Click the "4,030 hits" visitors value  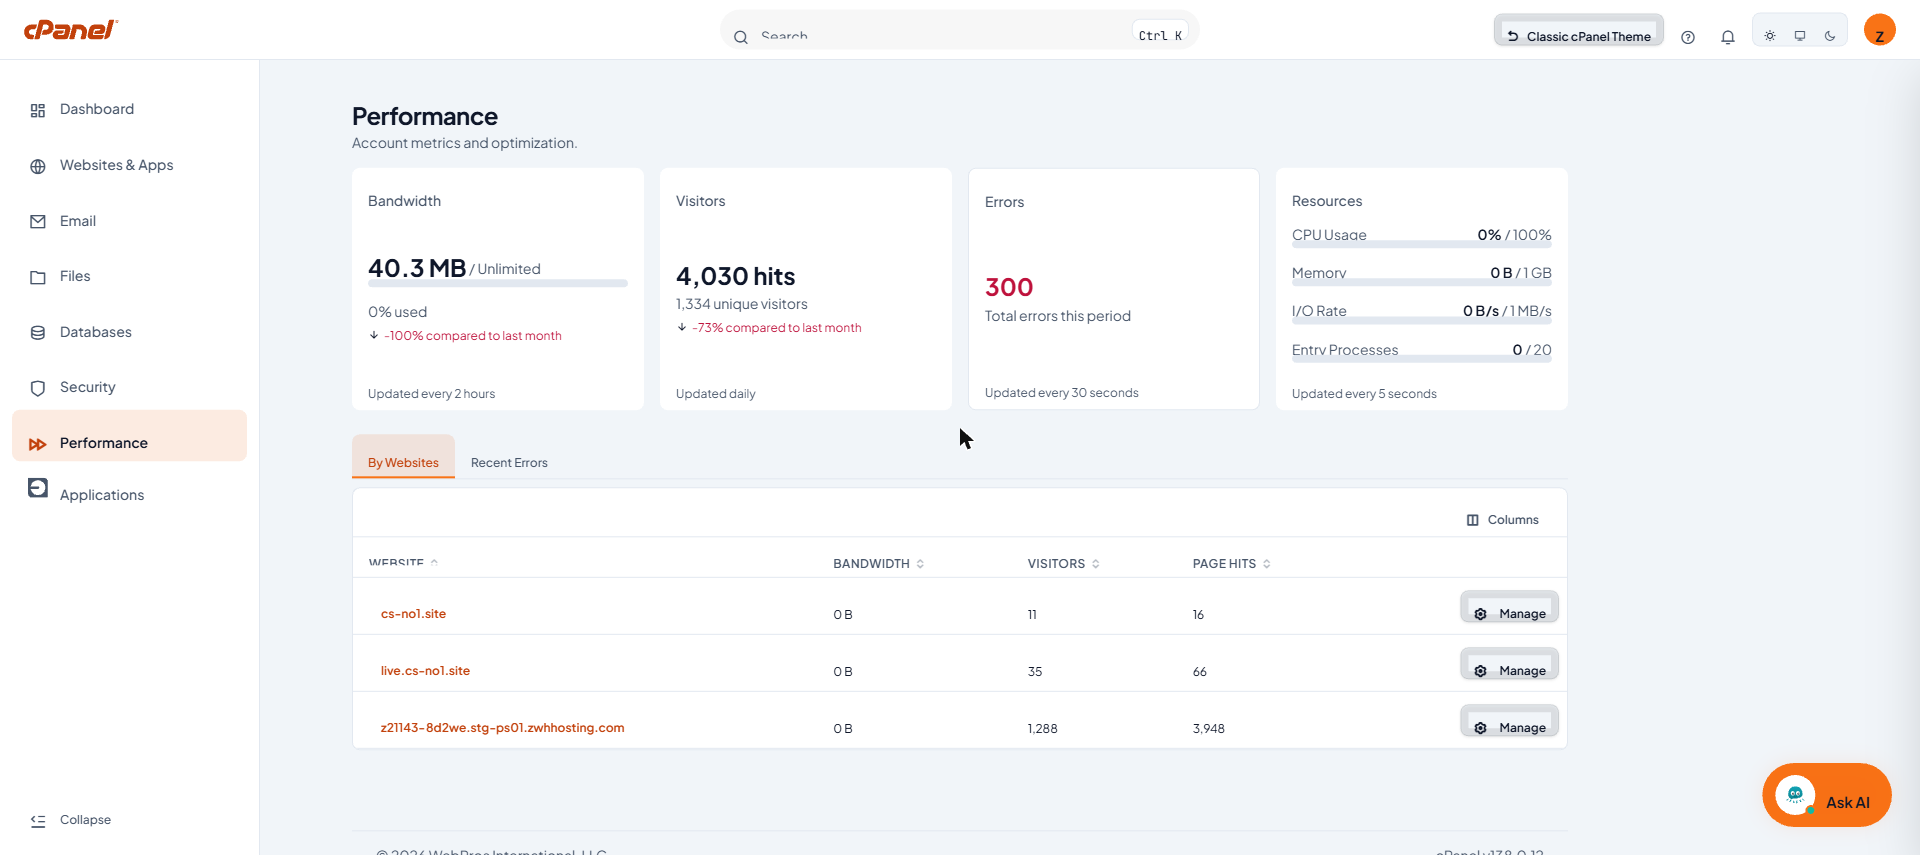point(736,276)
